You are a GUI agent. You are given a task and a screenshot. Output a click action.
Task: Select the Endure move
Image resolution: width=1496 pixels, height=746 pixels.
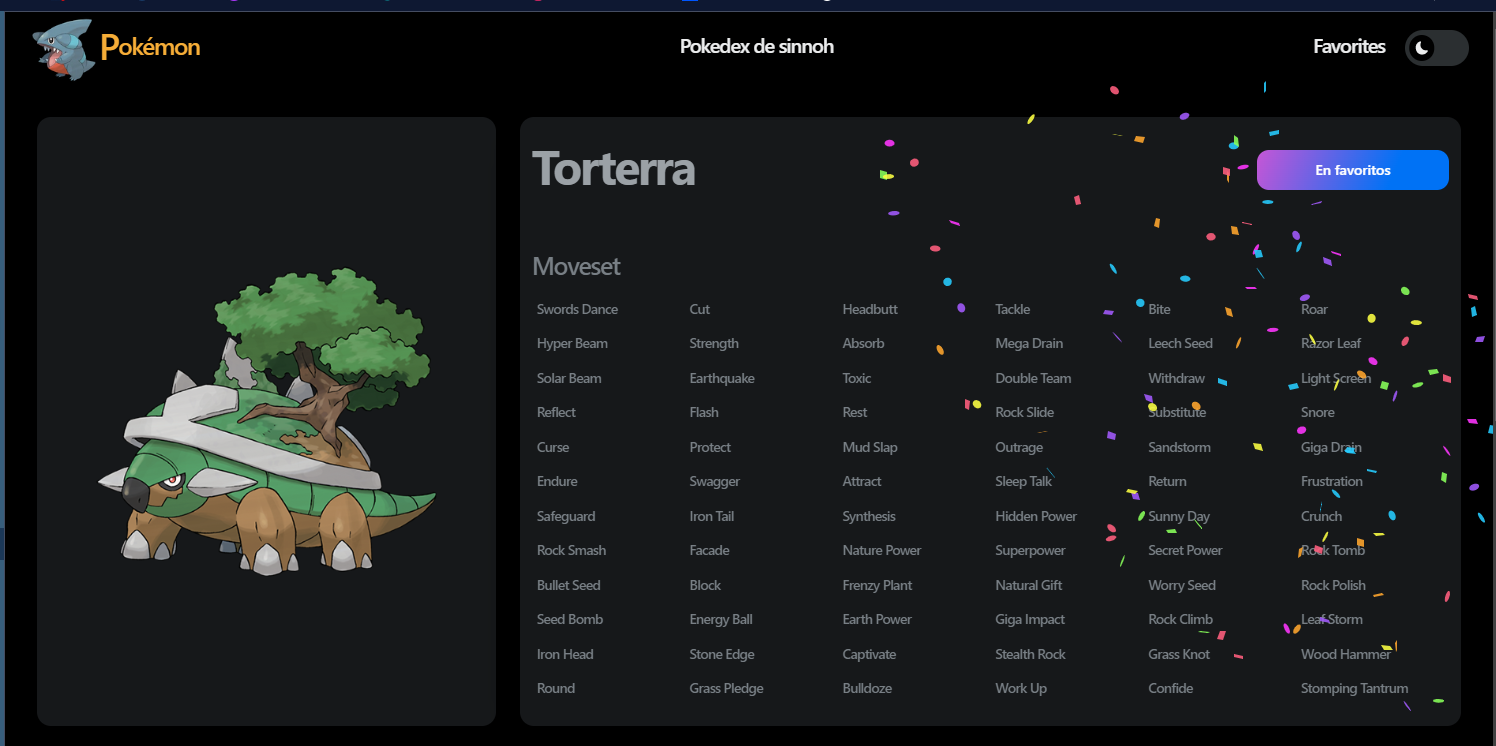[557, 481]
